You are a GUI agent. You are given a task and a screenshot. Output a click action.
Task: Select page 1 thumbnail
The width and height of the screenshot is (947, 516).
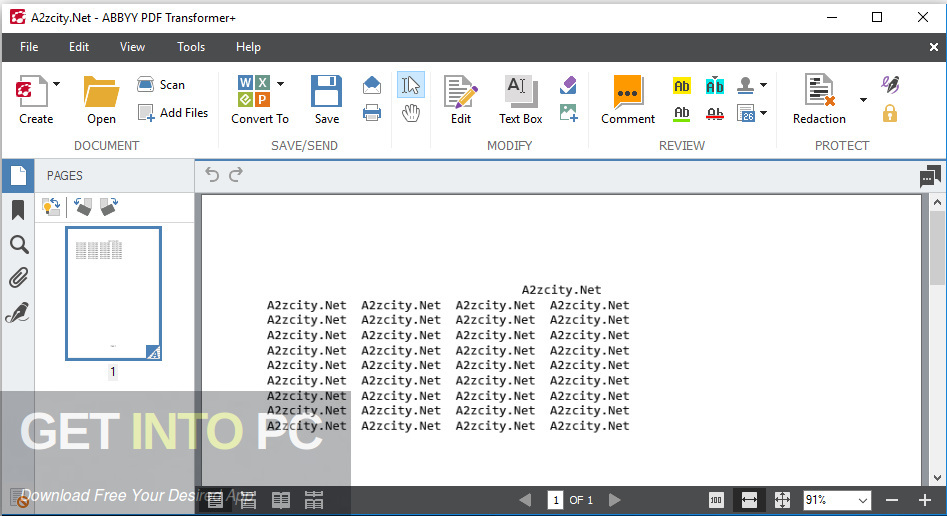point(114,294)
